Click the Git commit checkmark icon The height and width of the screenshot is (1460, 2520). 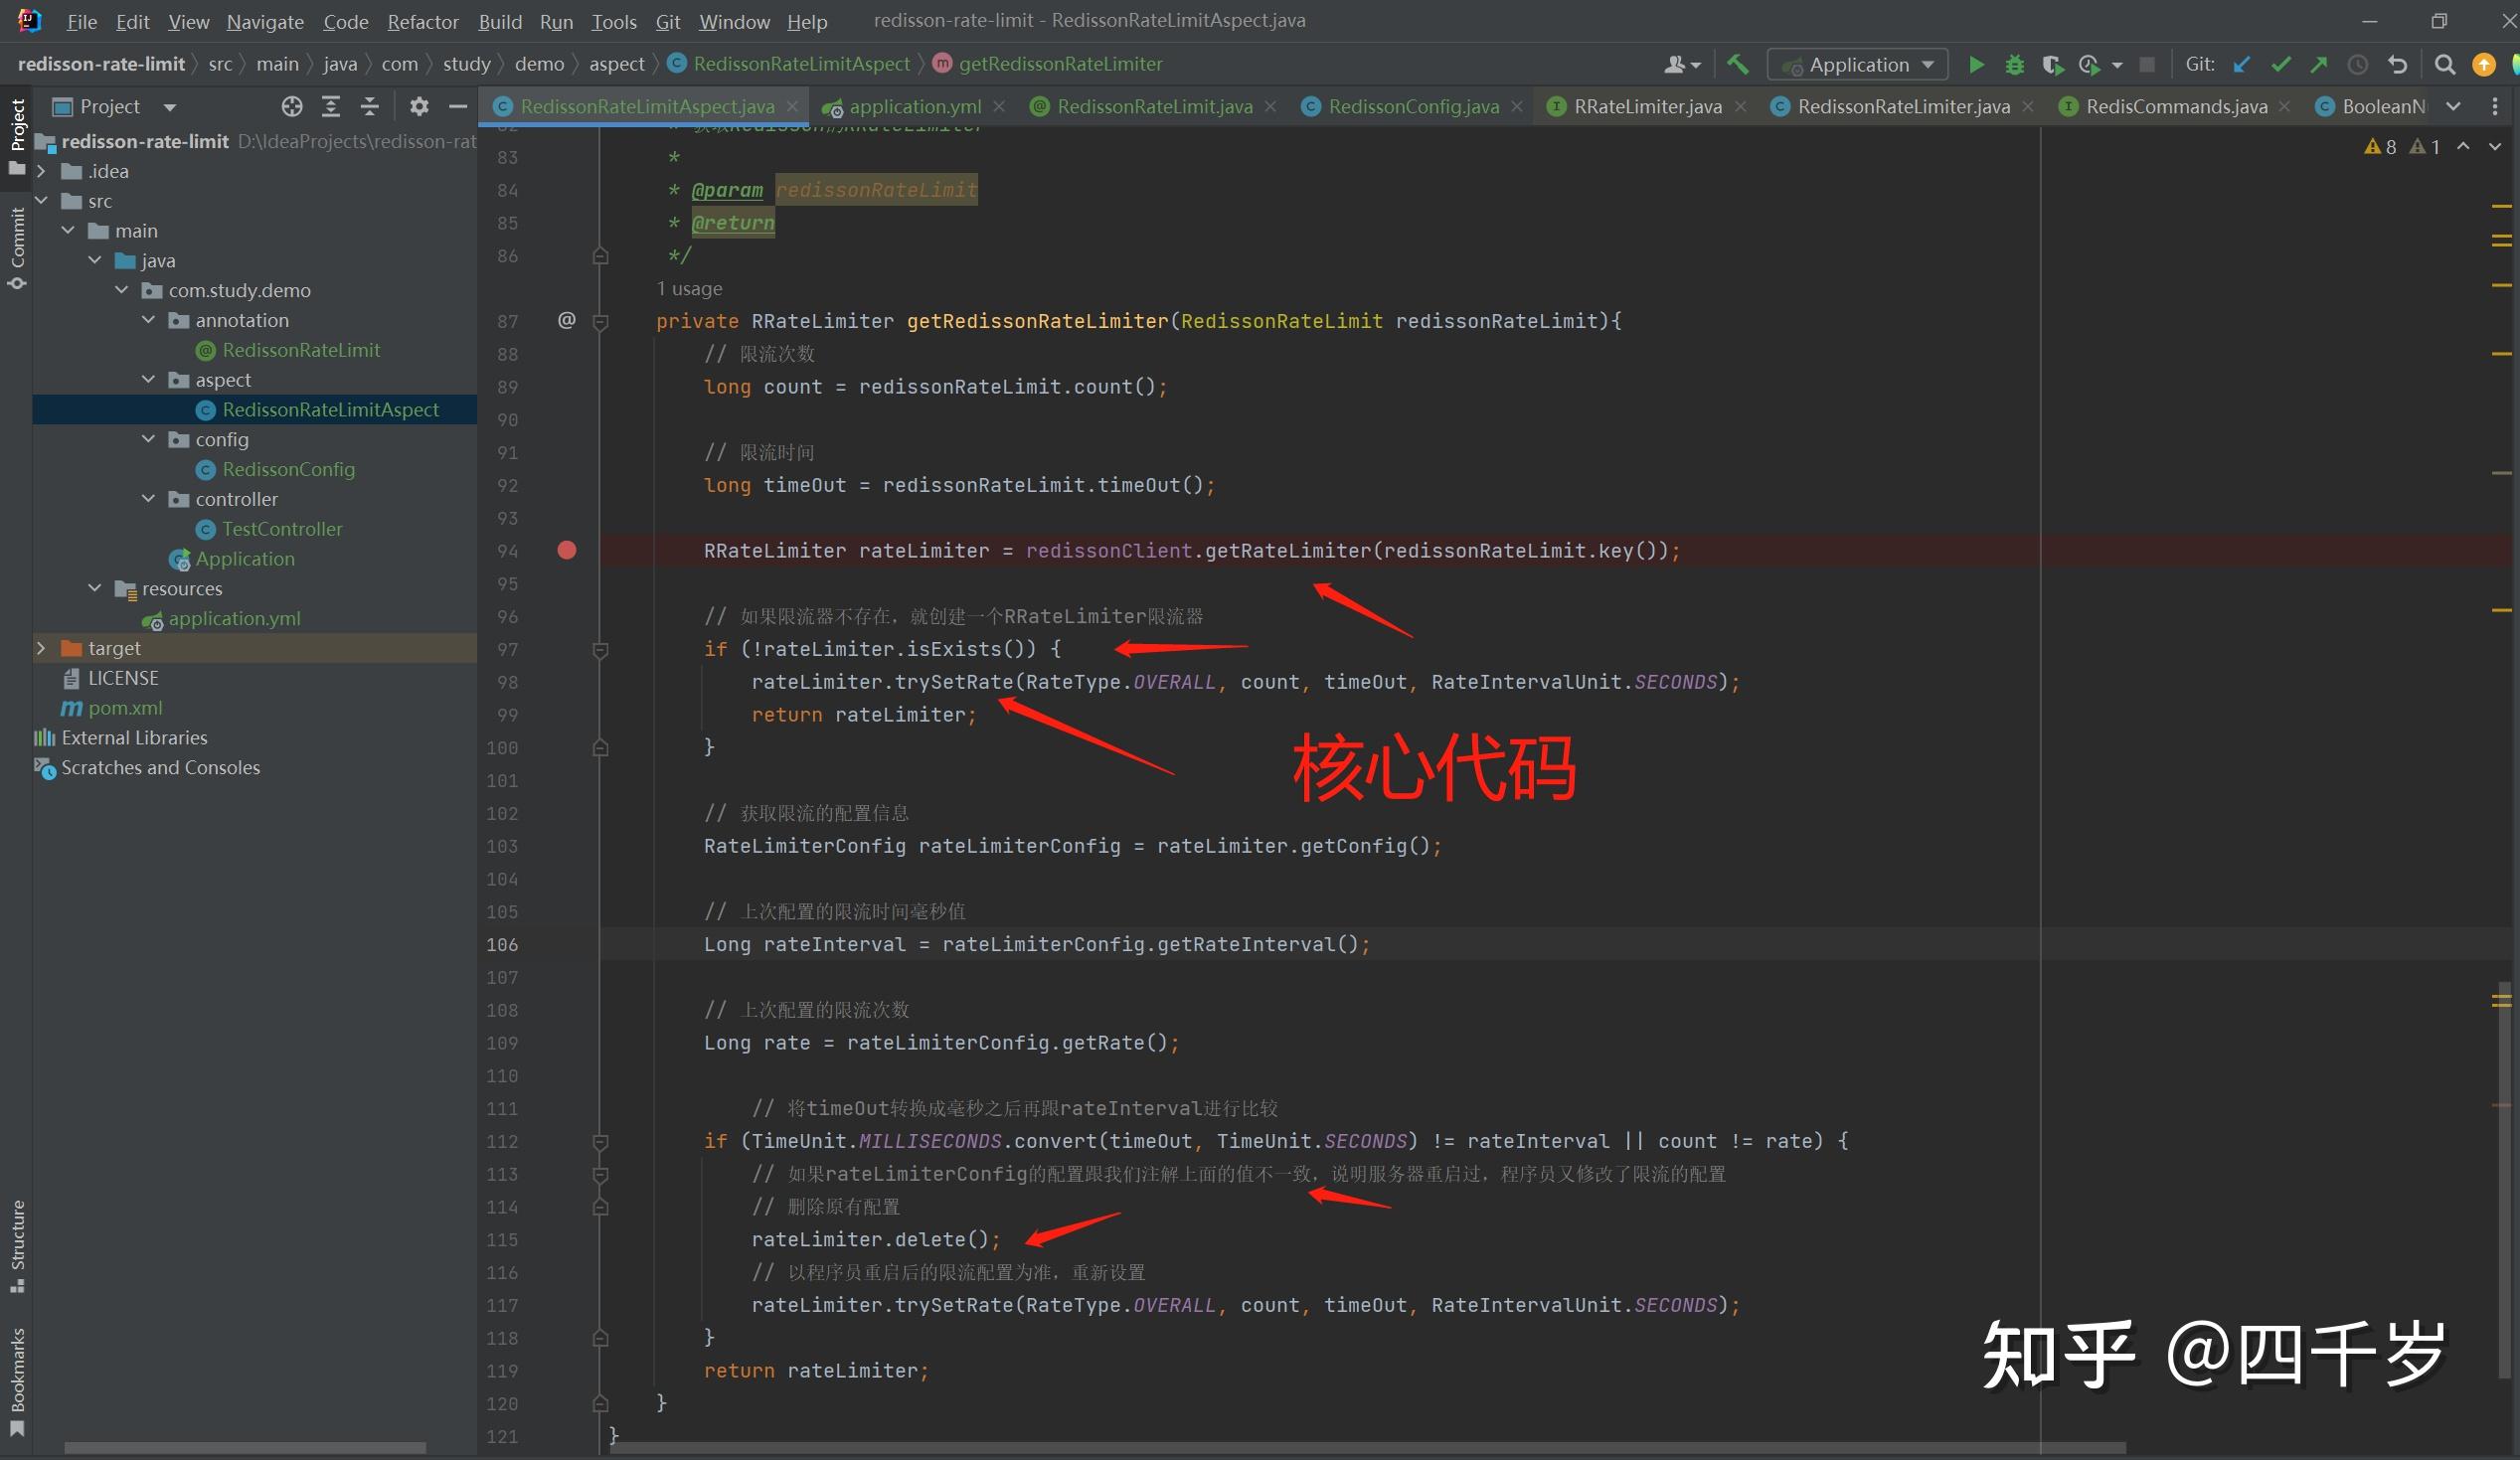2281,65
